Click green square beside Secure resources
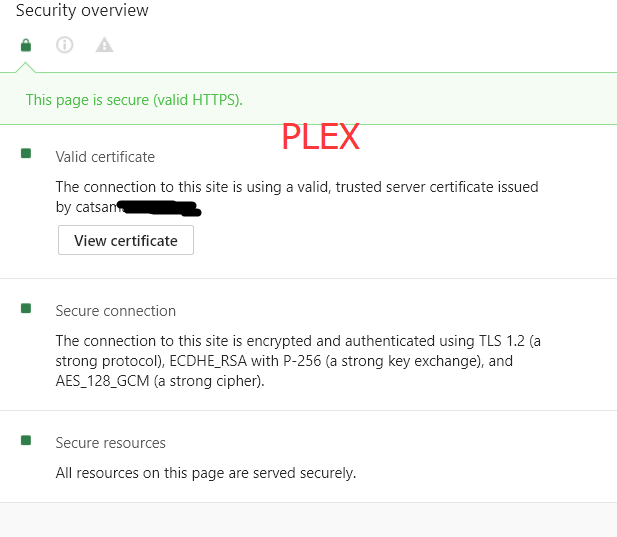Viewport: 617px width, 537px height. tap(26, 441)
